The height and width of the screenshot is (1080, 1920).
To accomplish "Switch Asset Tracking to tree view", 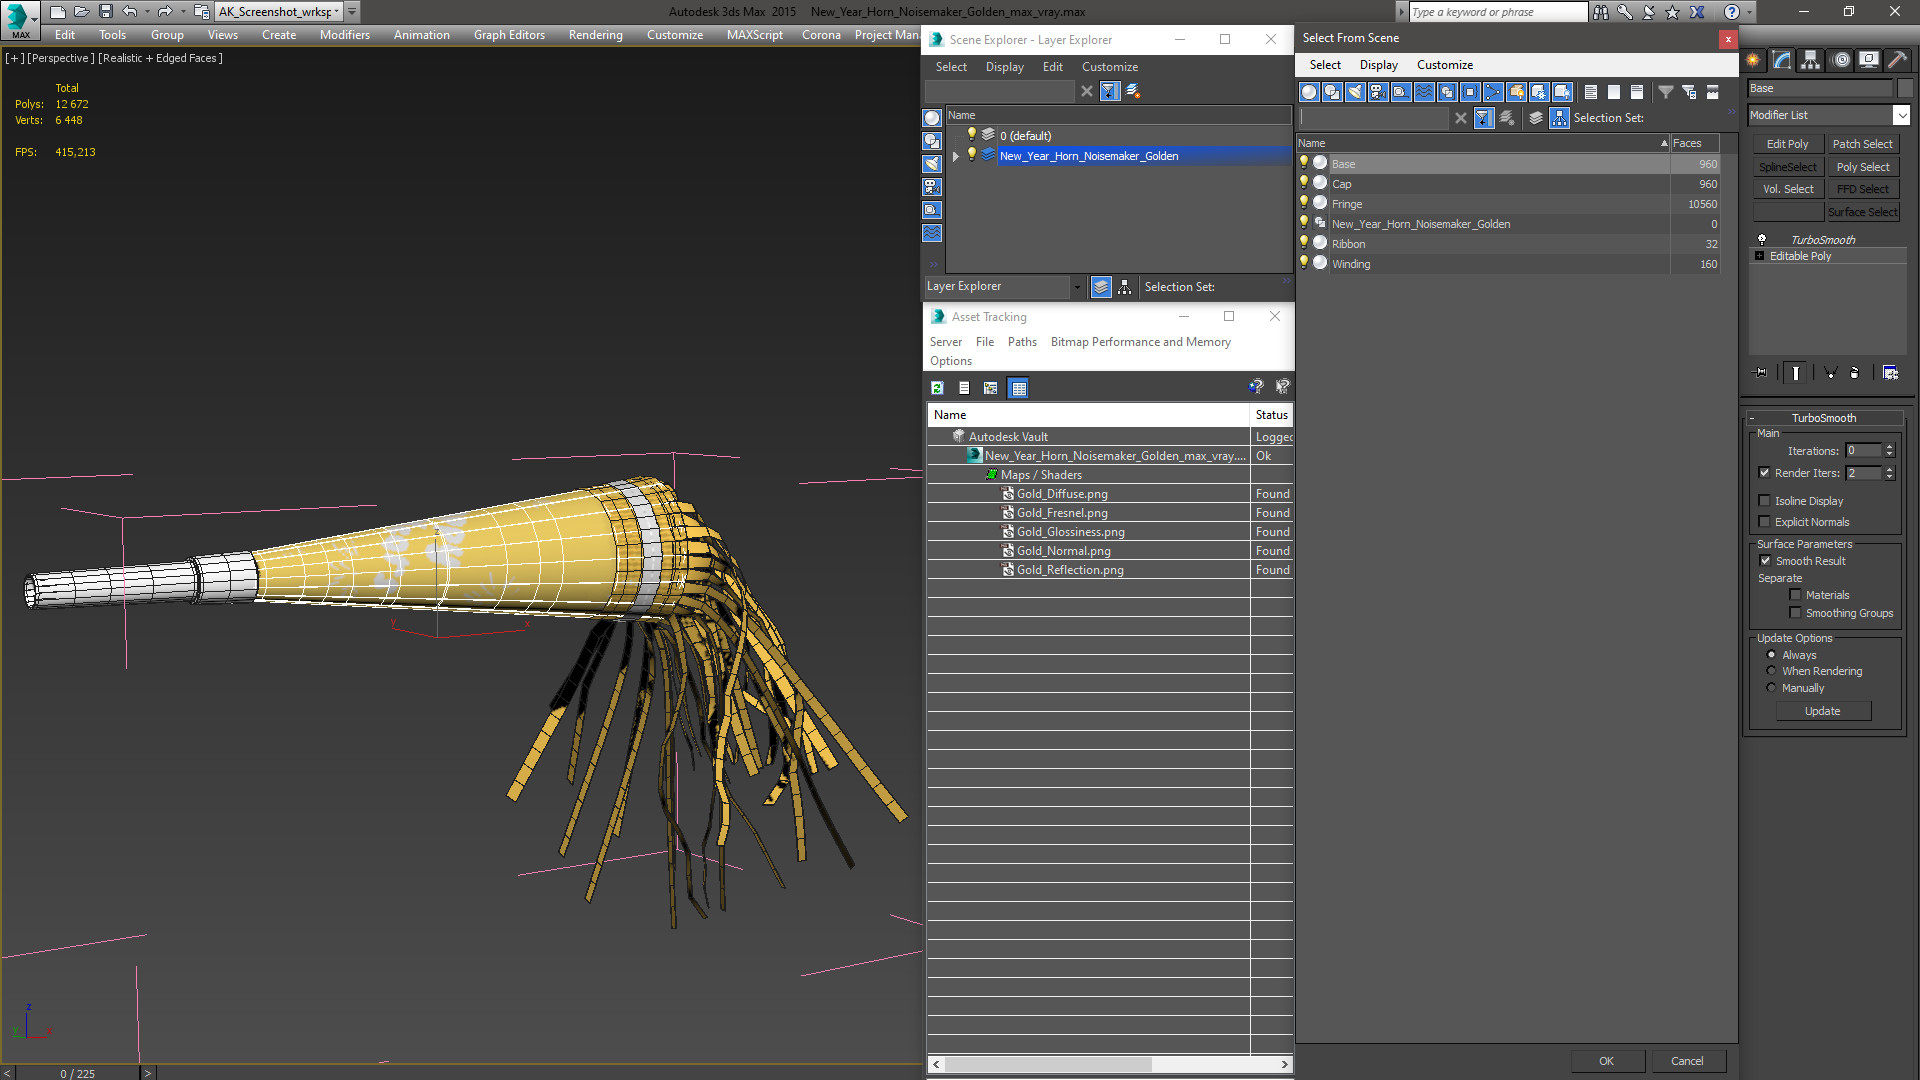I will click(x=990, y=388).
